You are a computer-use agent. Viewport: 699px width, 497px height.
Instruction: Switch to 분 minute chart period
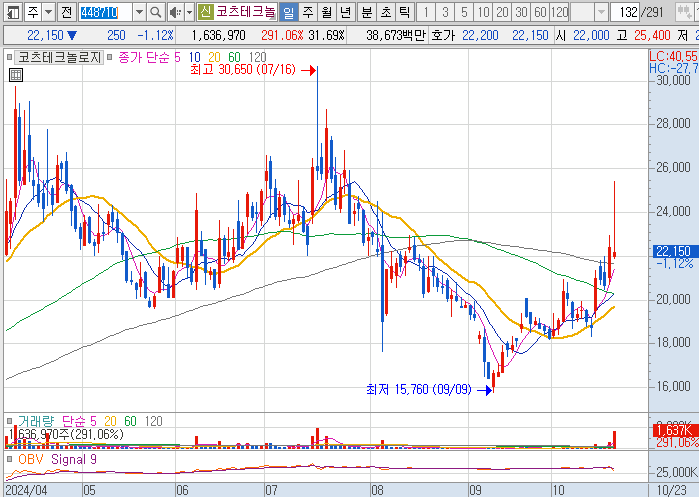click(x=366, y=12)
